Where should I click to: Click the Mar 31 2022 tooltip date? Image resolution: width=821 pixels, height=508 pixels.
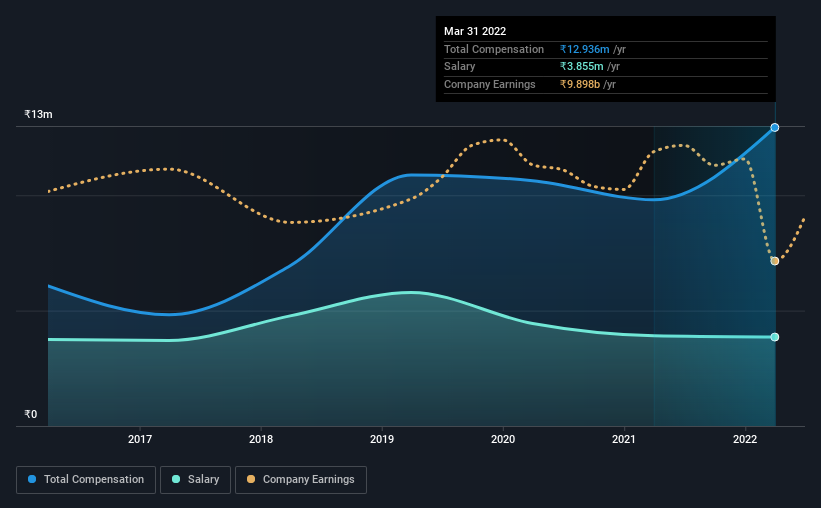pyautogui.click(x=475, y=31)
